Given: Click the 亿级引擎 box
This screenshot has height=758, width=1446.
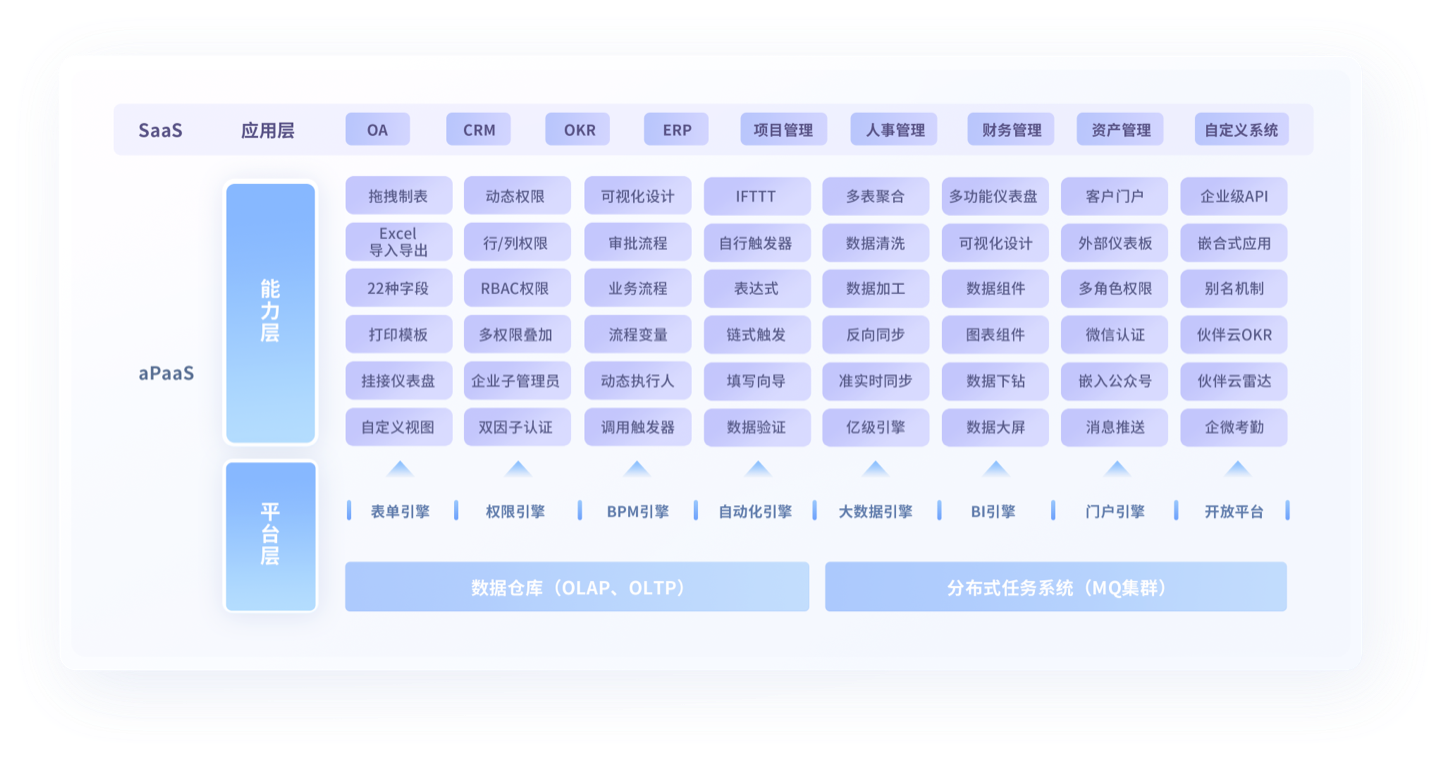Looking at the screenshot, I should point(875,427).
